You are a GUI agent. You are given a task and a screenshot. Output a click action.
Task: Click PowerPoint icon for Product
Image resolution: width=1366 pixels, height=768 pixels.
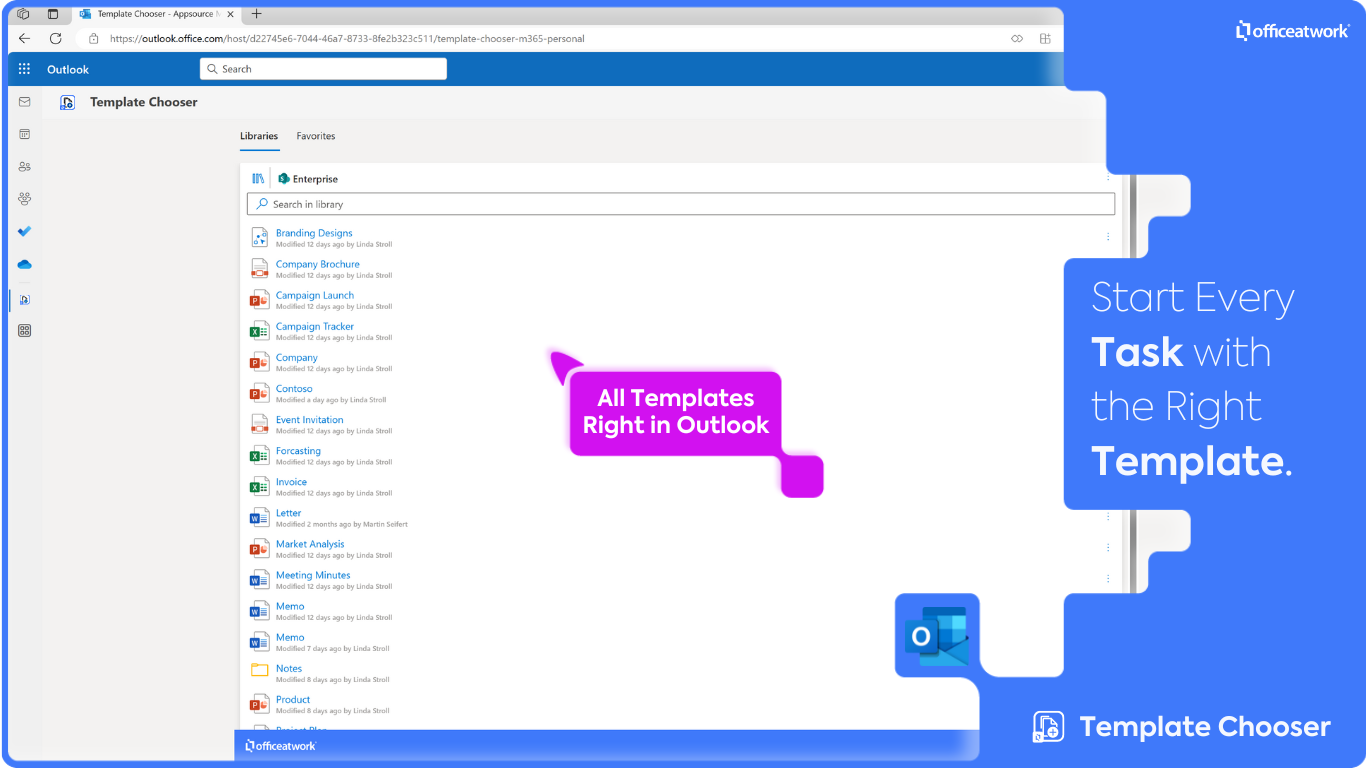(x=259, y=703)
